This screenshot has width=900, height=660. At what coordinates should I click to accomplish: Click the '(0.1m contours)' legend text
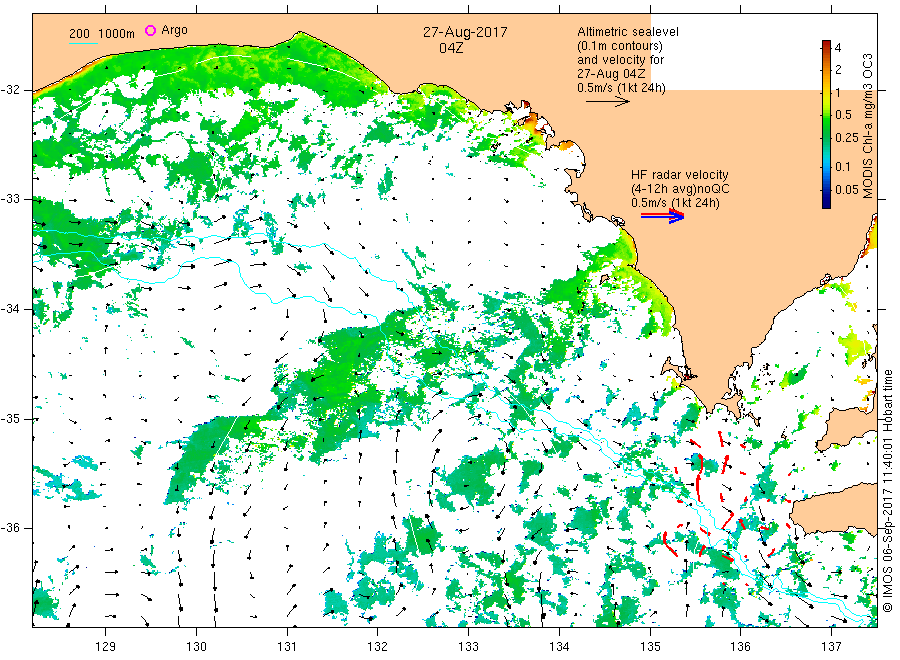(x=619, y=46)
